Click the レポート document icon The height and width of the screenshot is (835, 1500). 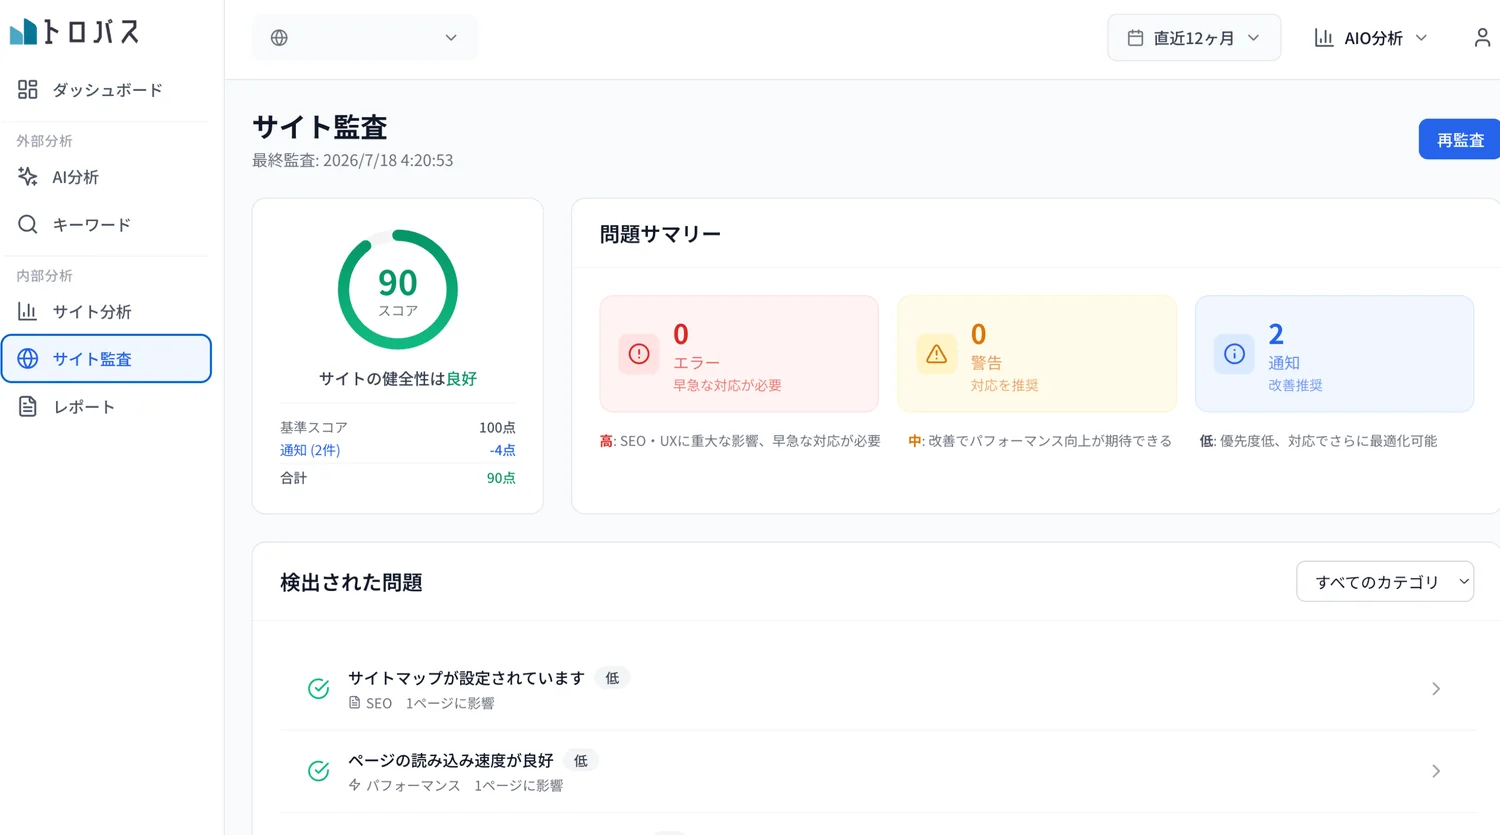(28, 406)
